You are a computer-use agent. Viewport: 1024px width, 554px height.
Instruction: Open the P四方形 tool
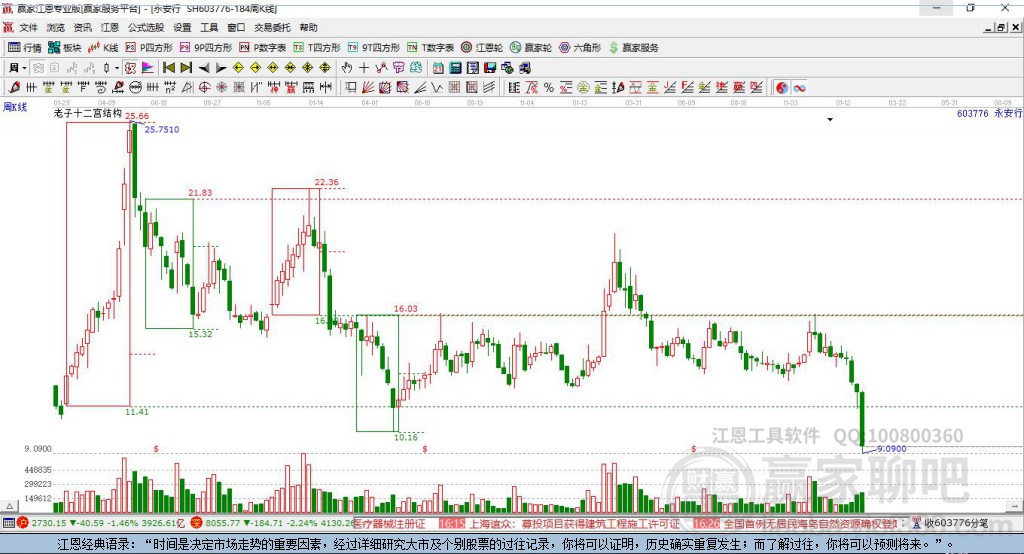(x=149, y=48)
